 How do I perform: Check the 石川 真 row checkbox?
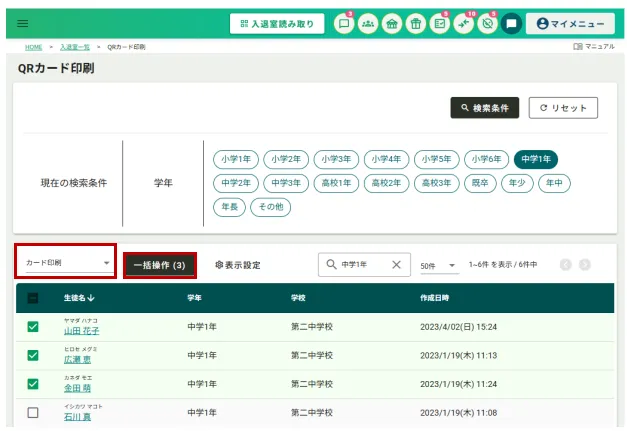coord(33,412)
